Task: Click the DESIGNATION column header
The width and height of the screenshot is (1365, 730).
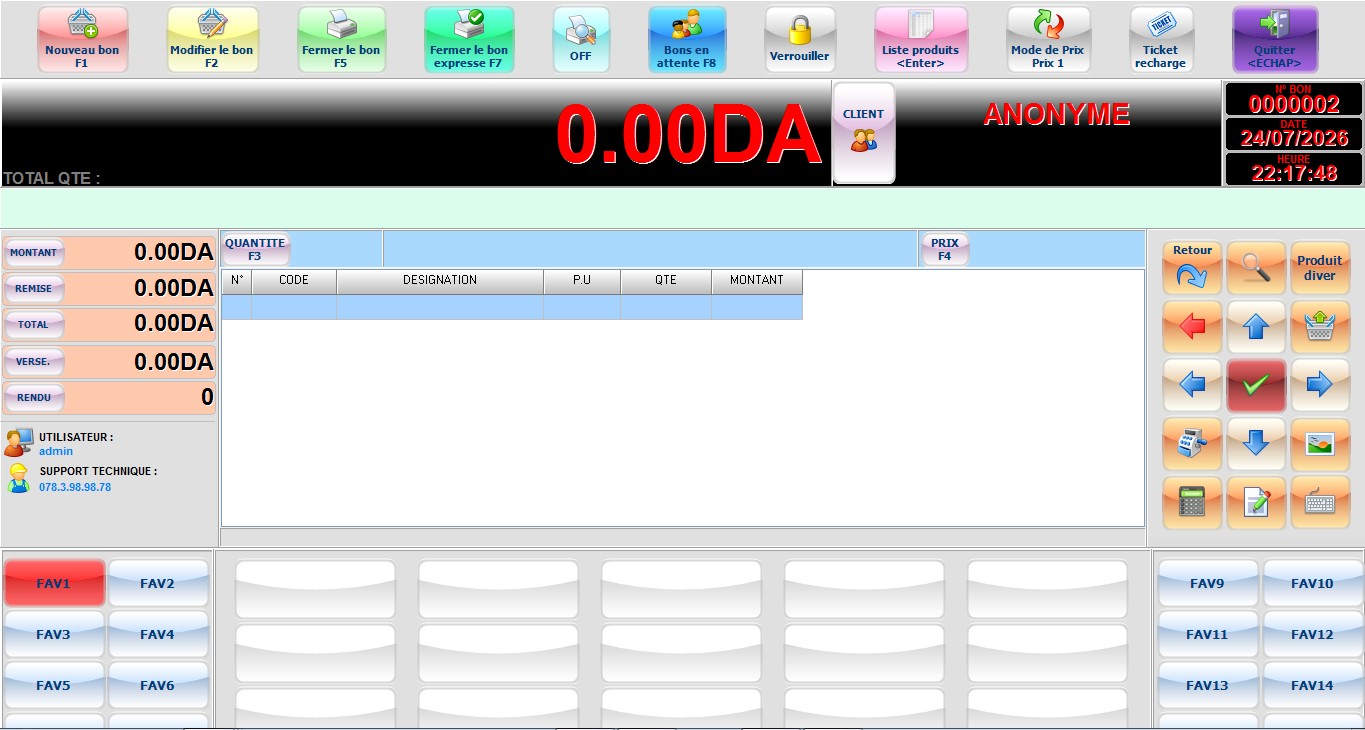Action: pyautogui.click(x=440, y=281)
